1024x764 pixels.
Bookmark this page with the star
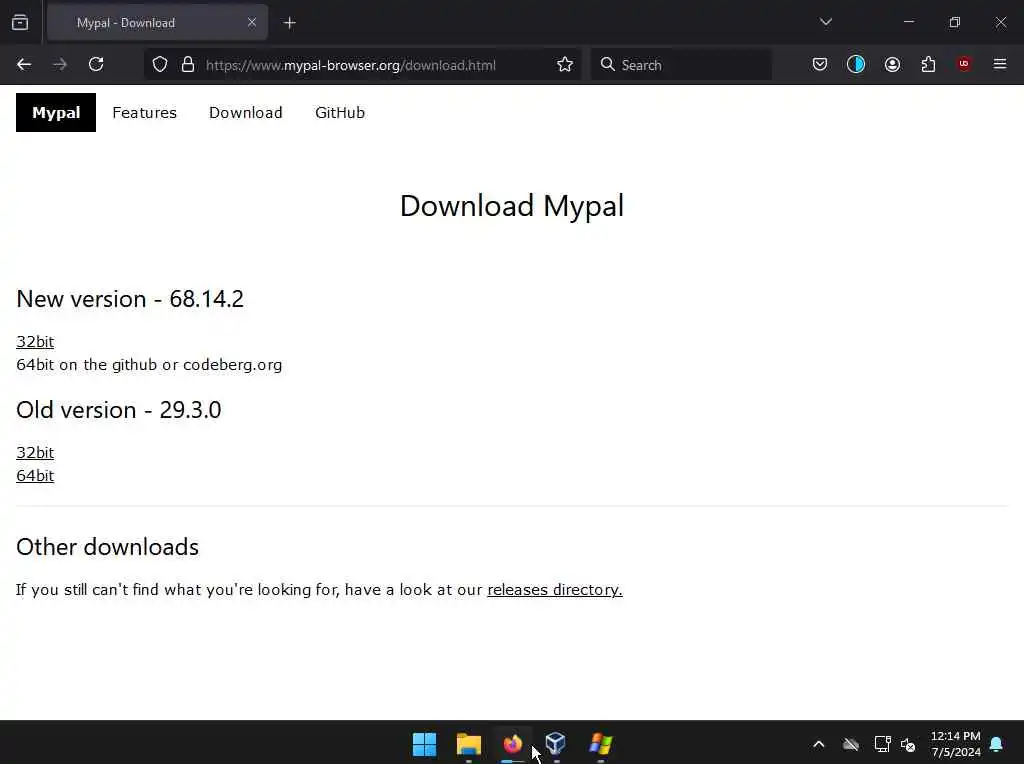point(565,64)
